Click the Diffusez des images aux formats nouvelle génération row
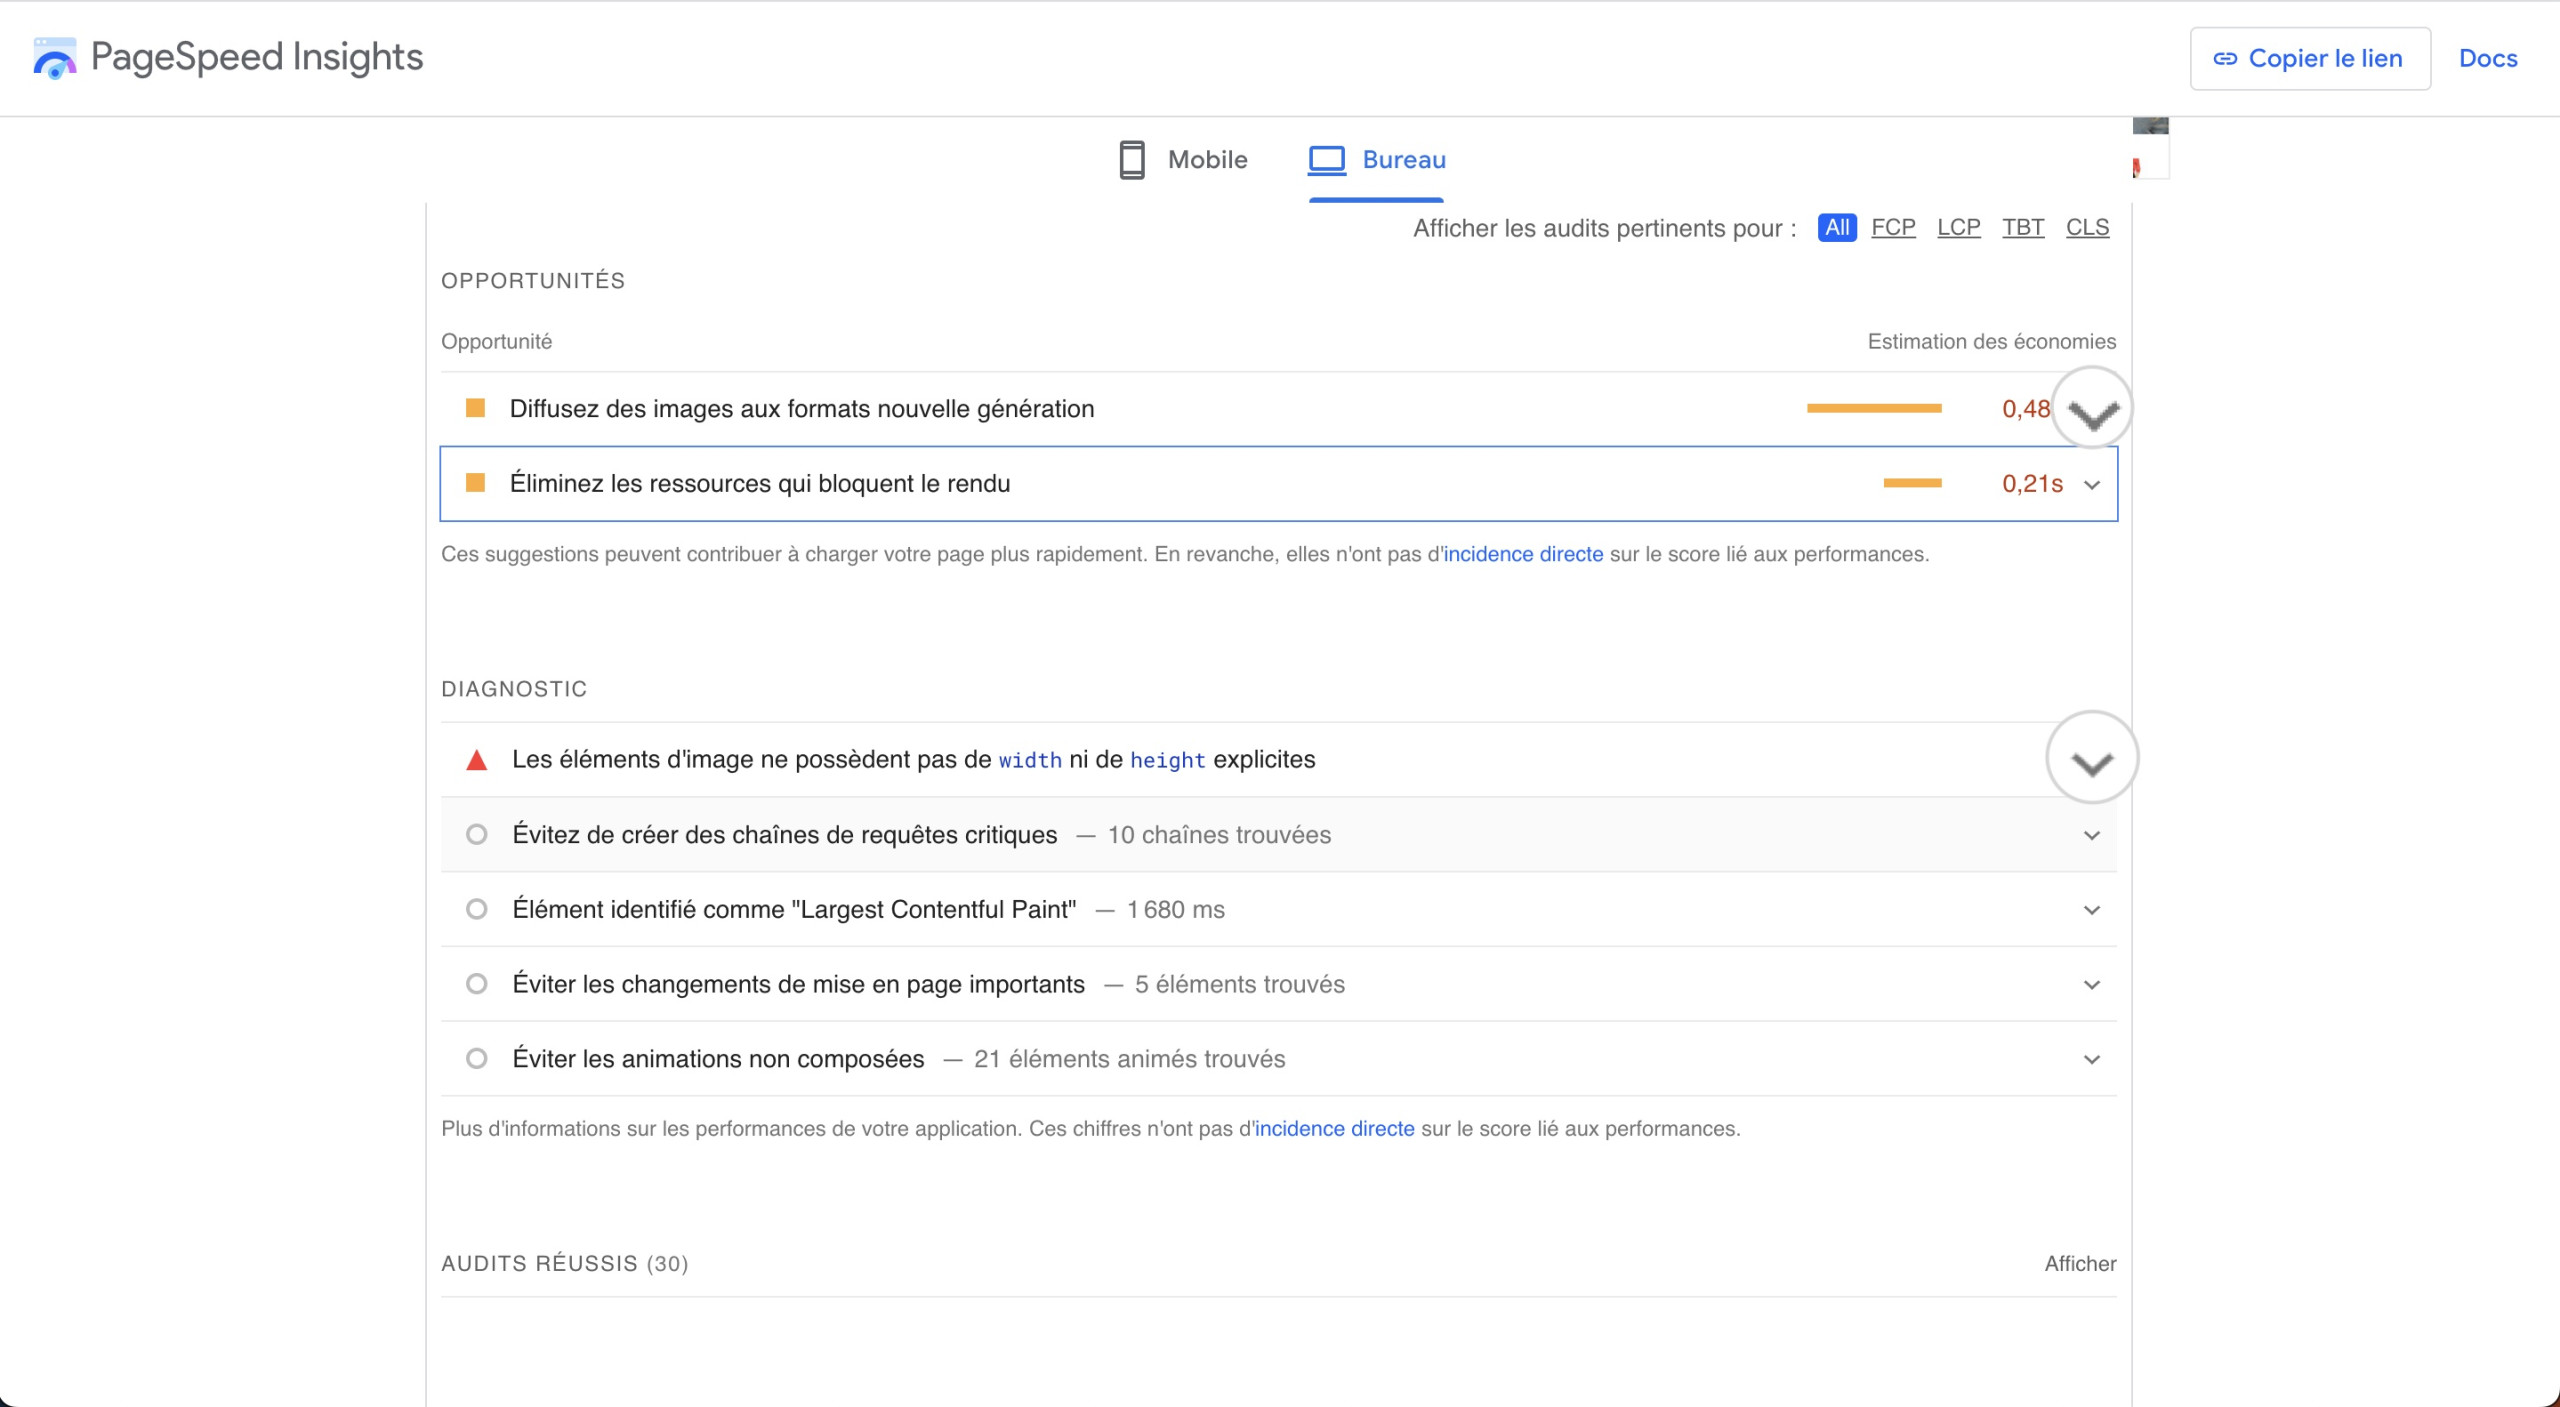The image size is (2560, 1407). (x=1278, y=409)
